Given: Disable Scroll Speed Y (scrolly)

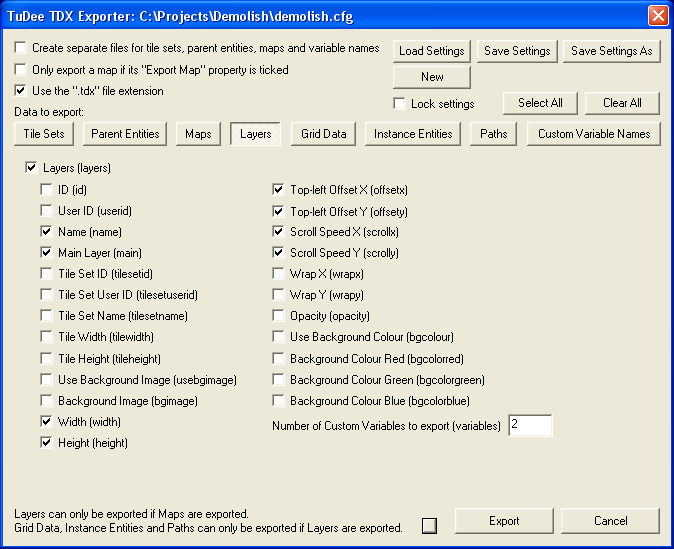Looking at the screenshot, I should coord(278,252).
